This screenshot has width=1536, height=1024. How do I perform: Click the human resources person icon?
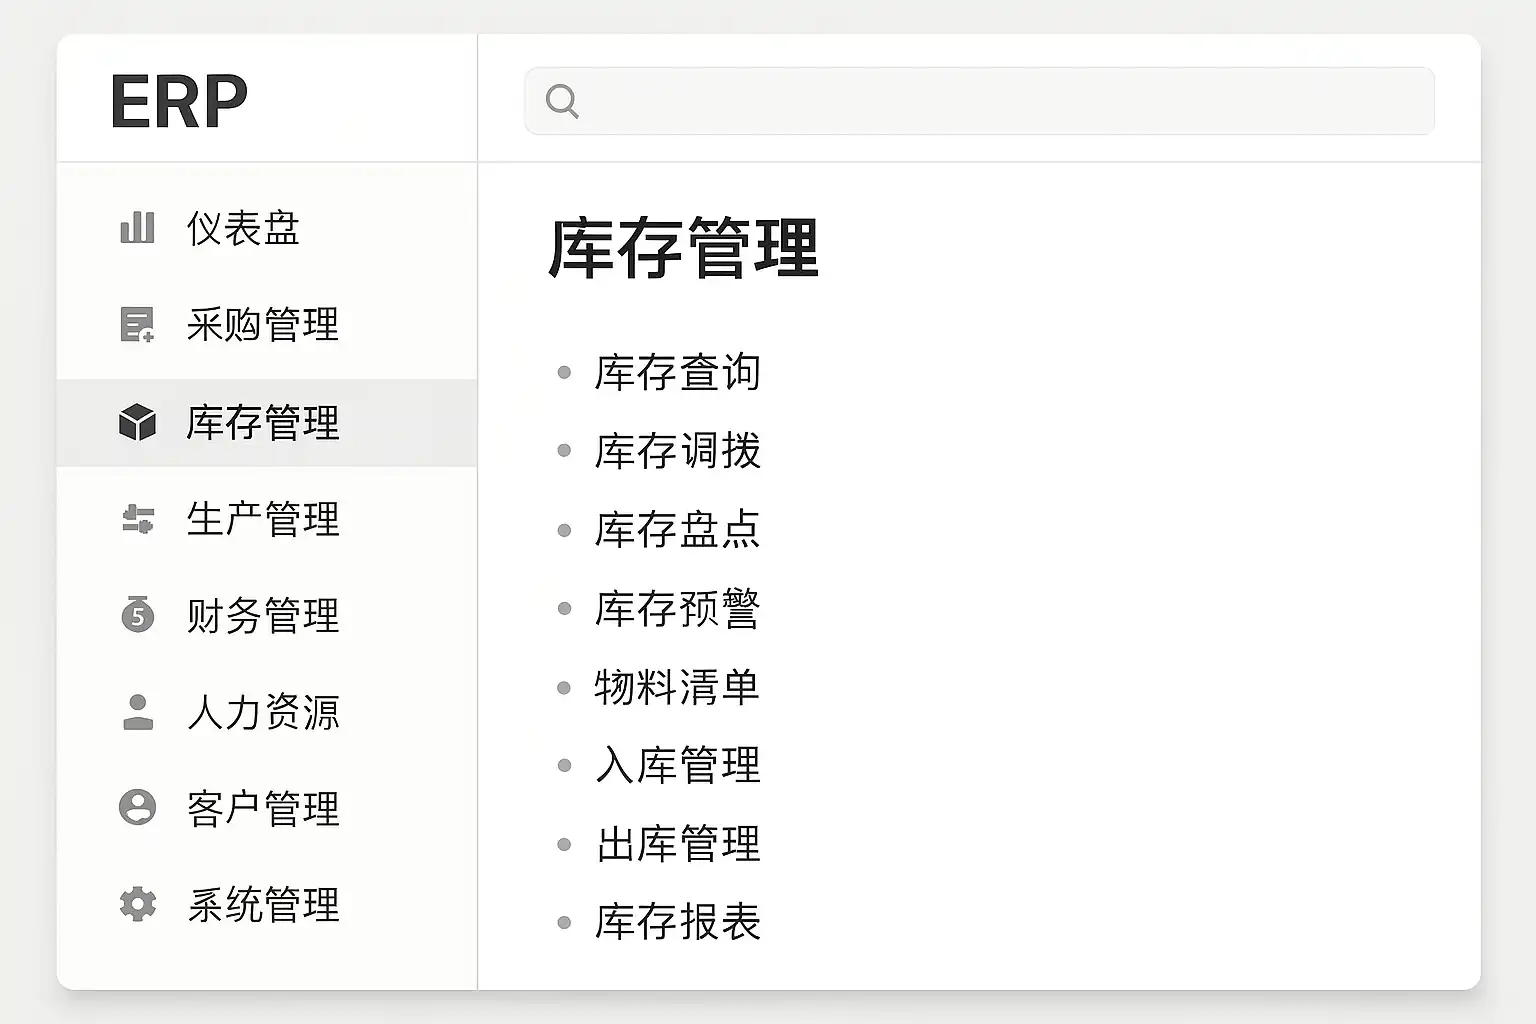pos(137,712)
